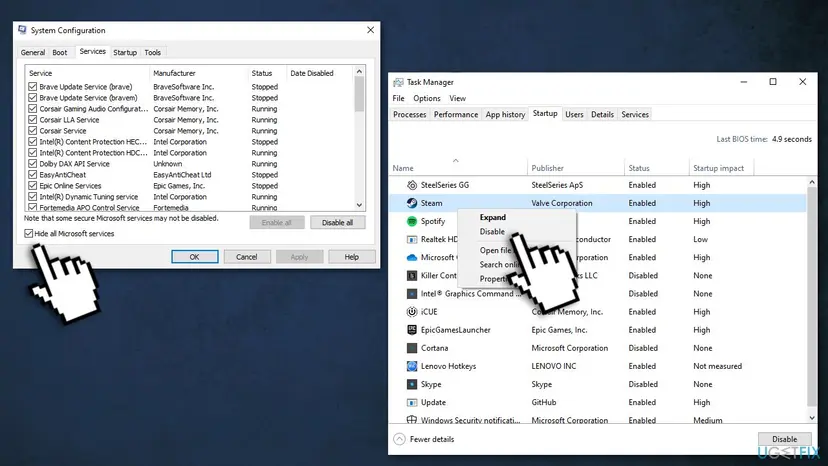Close the System Configuration window

tap(371, 30)
